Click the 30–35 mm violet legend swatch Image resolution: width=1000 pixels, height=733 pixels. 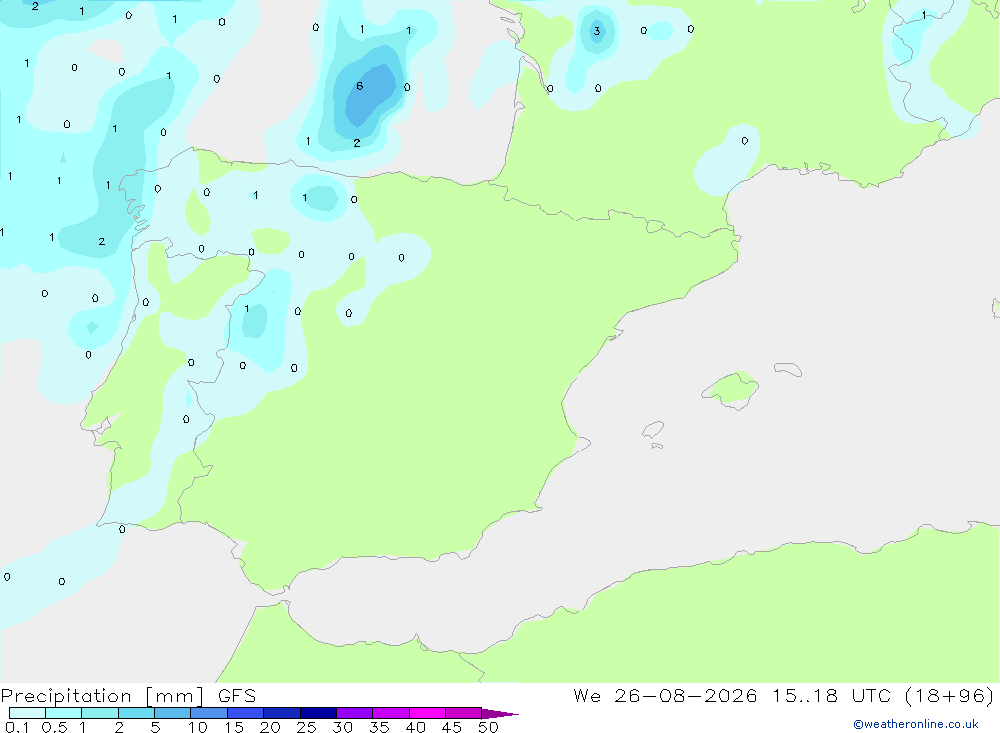pos(355,713)
